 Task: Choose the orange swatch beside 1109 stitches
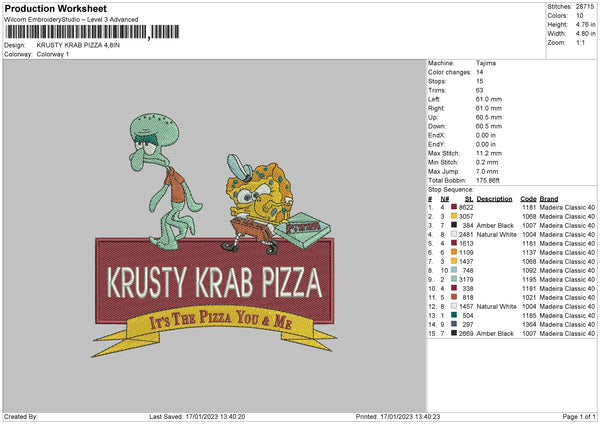pyautogui.click(x=454, y=252)
